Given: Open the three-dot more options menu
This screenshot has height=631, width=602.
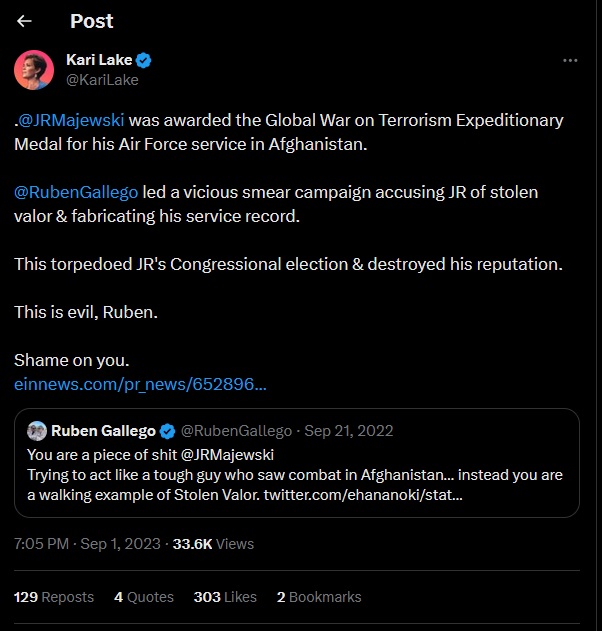Looking at the screenshot, I should (570, 60).
